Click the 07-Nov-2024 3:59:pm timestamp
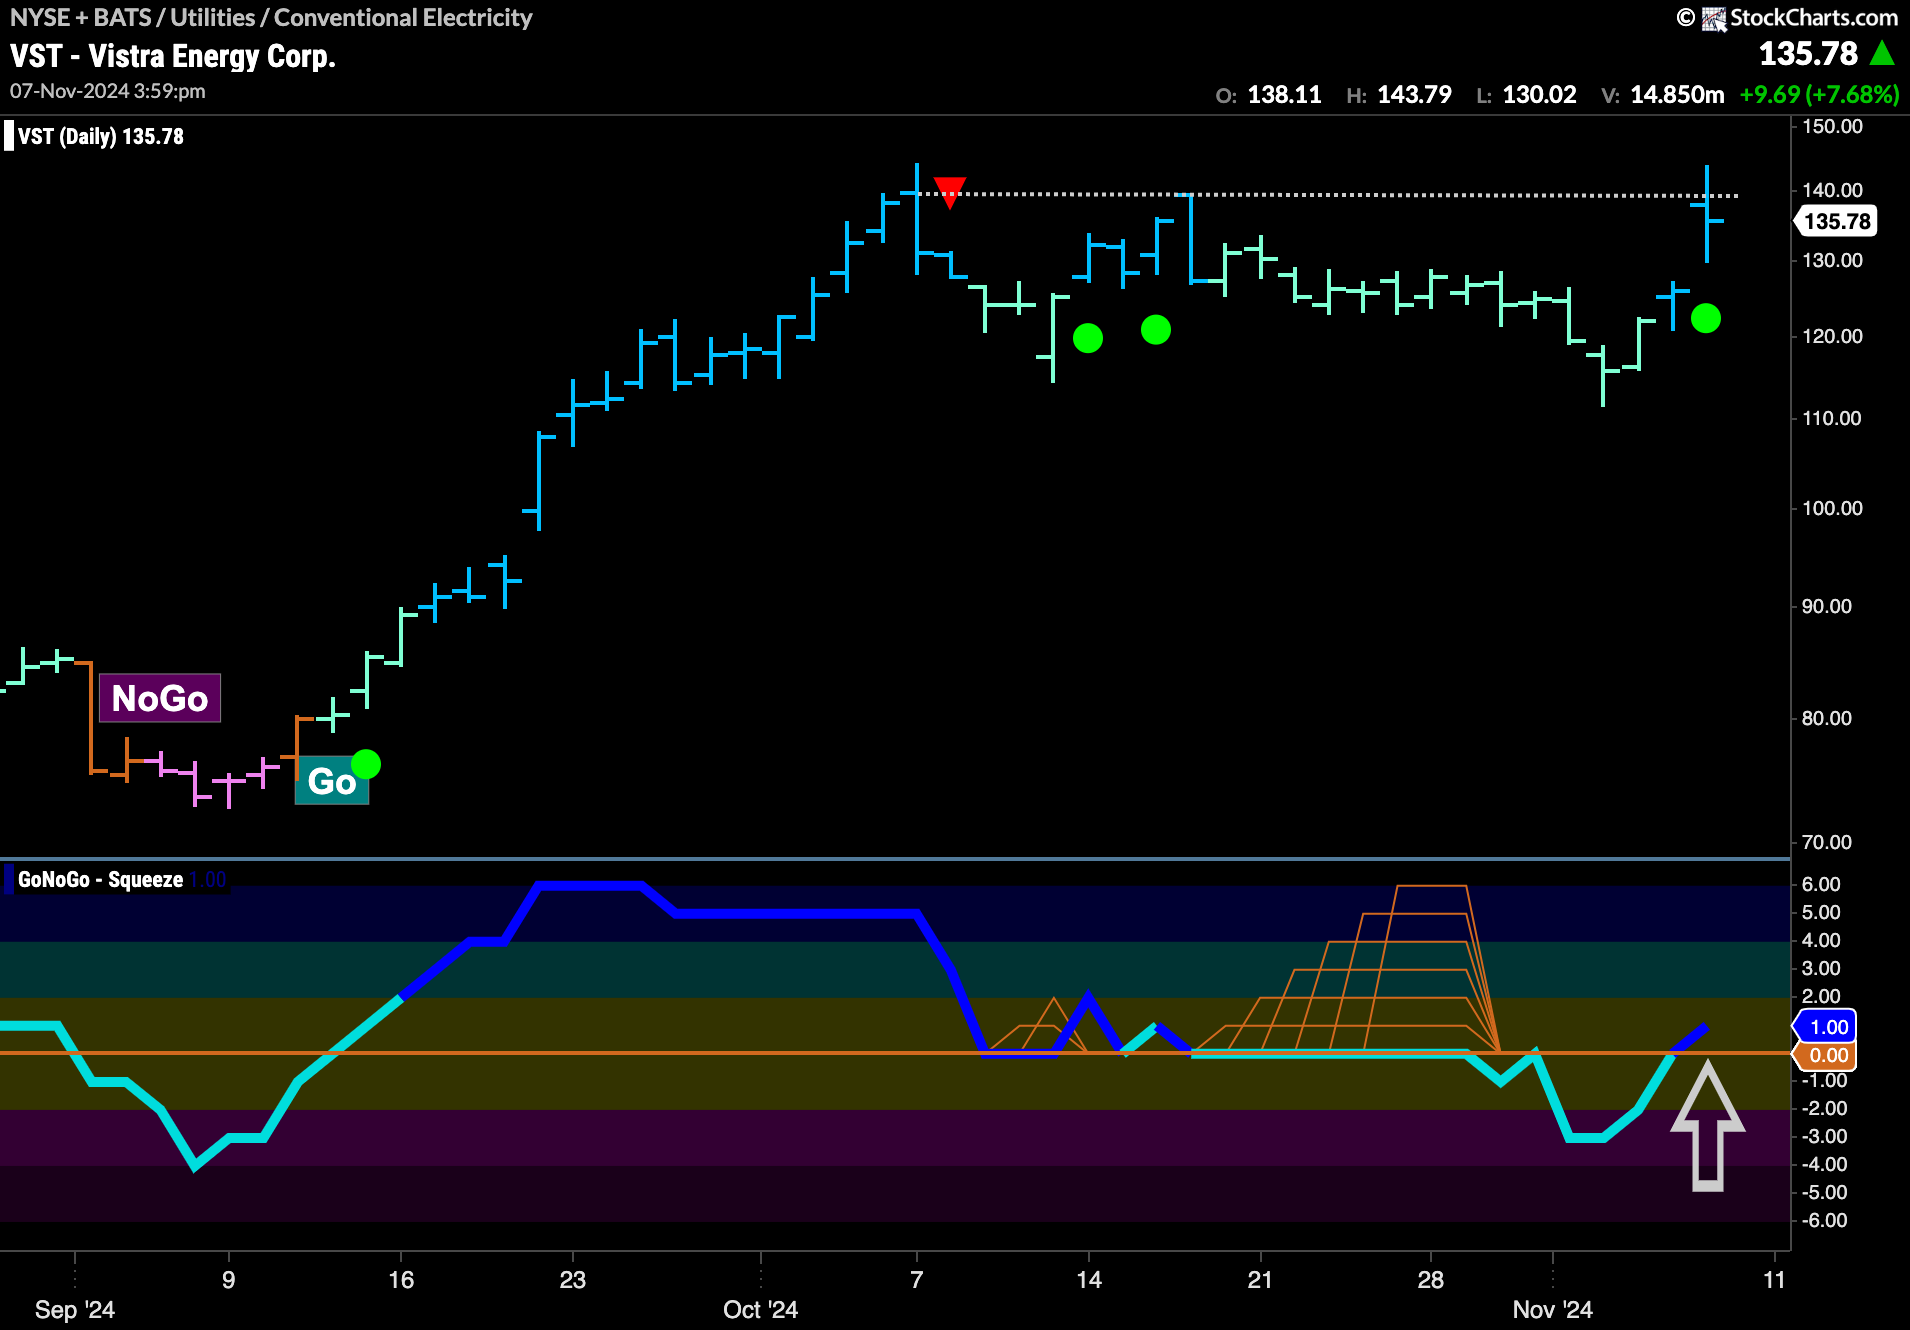This screenshot has height=1330, width=1910. pyautogui.click(x=108, y=91)
